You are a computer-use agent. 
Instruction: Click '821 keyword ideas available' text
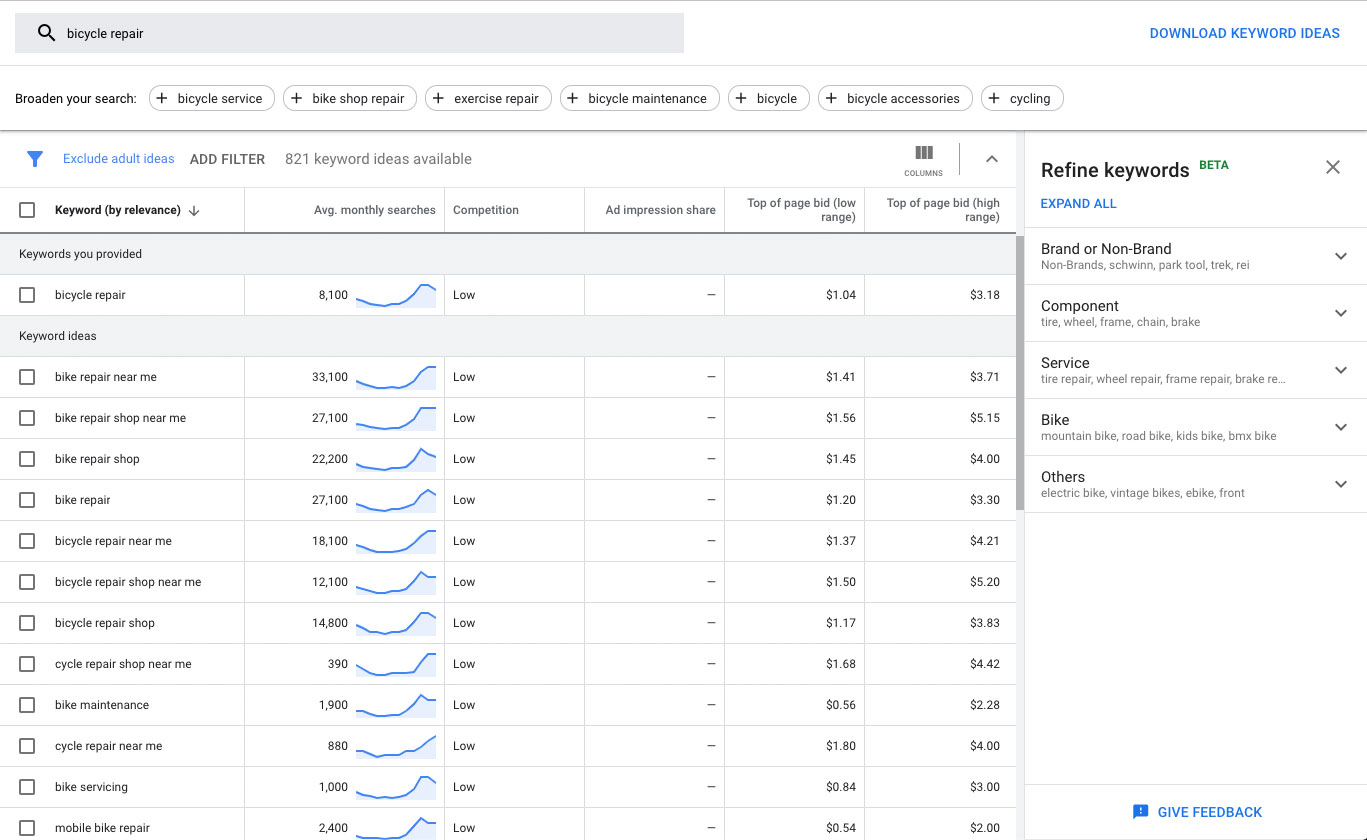pos(378,159)
